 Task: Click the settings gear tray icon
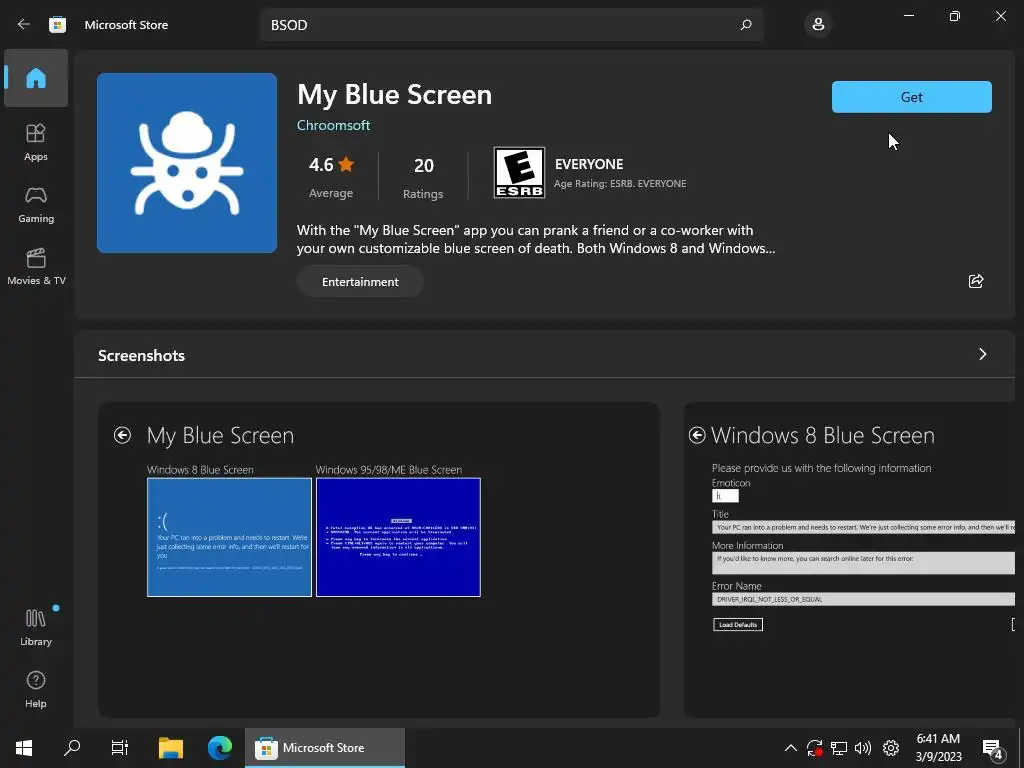[891, 748]
